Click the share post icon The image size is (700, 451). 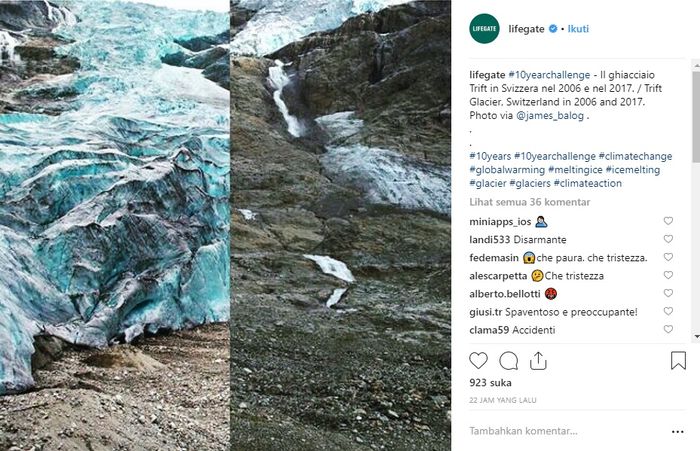538,361
